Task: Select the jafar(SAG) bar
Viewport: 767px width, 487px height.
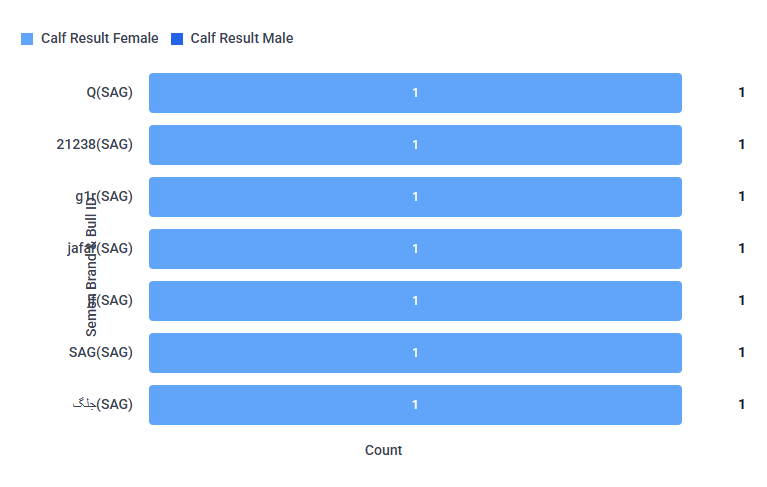Action: 415,249
